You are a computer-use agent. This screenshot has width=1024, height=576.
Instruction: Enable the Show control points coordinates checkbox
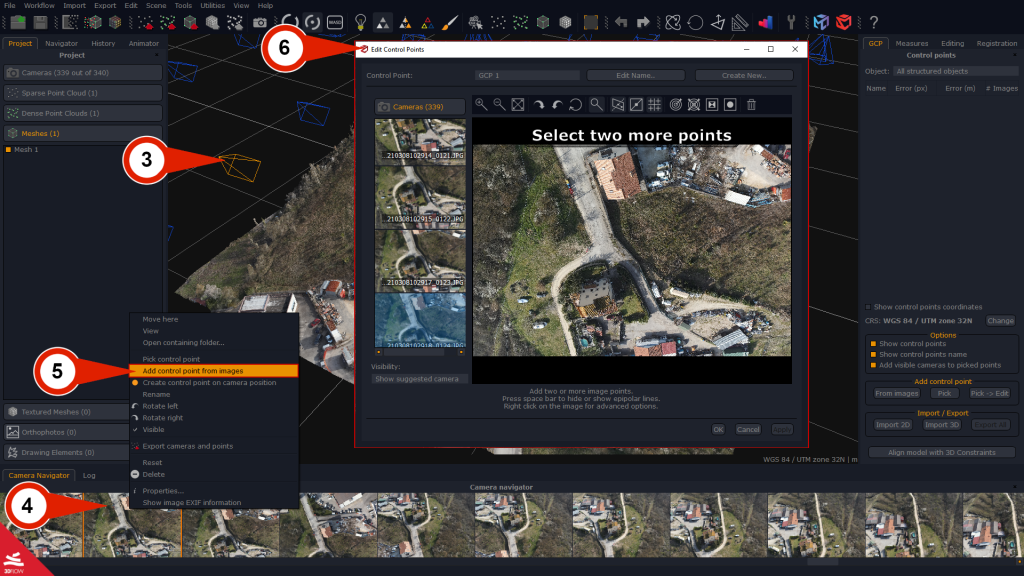click(x=869, y=307)
